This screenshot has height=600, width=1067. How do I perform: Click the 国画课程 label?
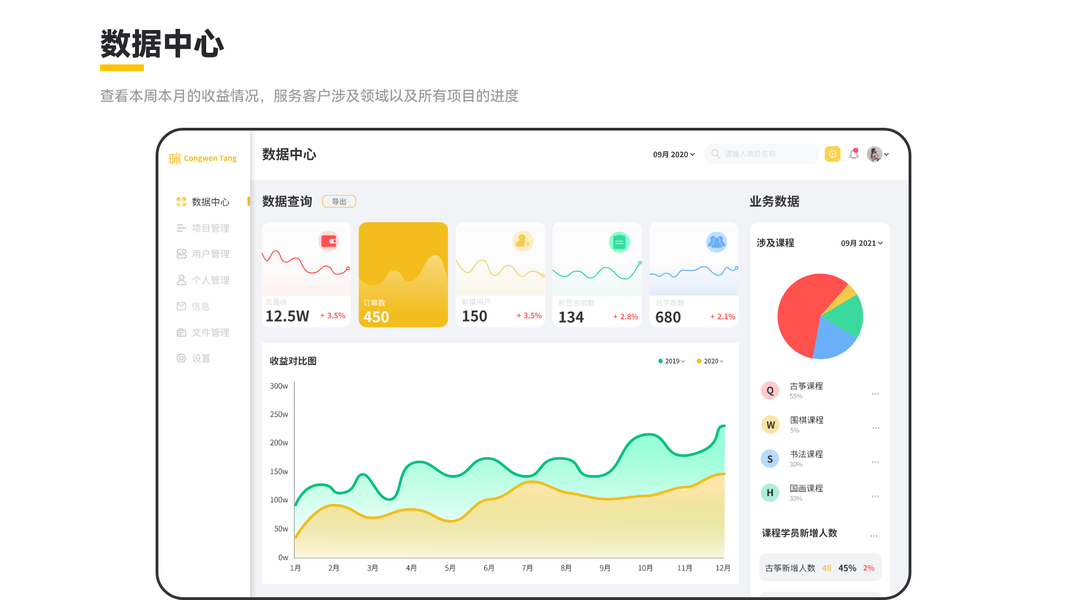click(806, 488)
